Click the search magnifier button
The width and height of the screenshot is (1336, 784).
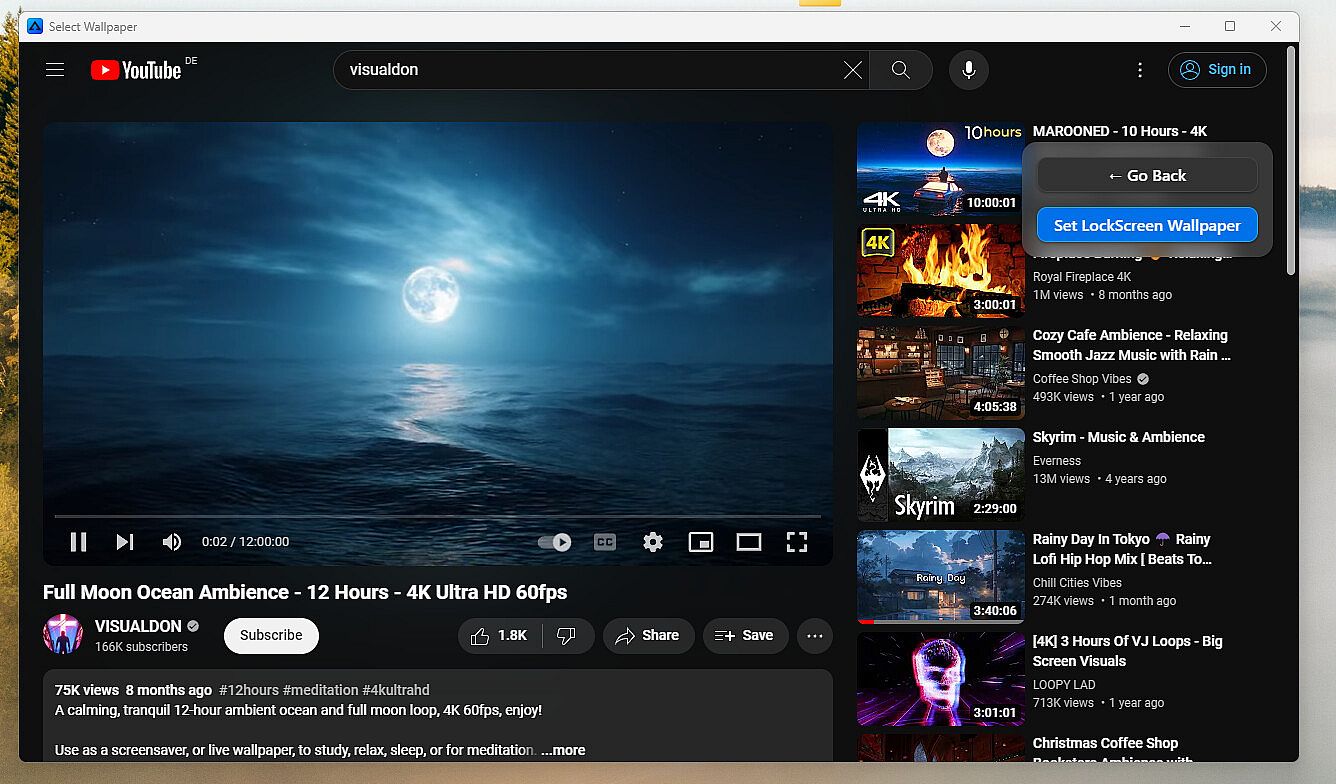click(900, 70)
